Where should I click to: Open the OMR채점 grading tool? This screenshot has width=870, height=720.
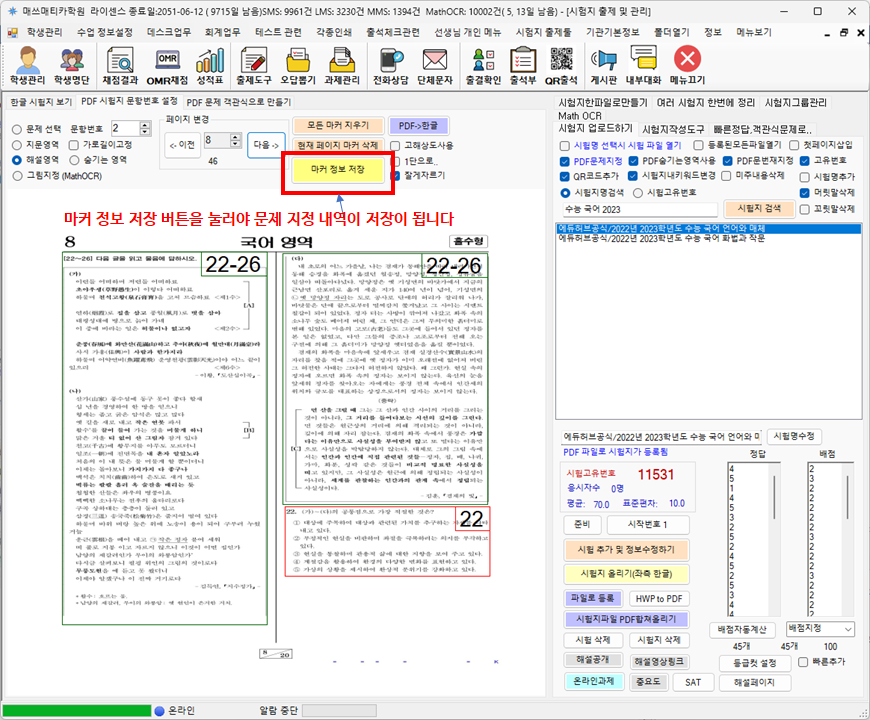[x=167, y=65]
